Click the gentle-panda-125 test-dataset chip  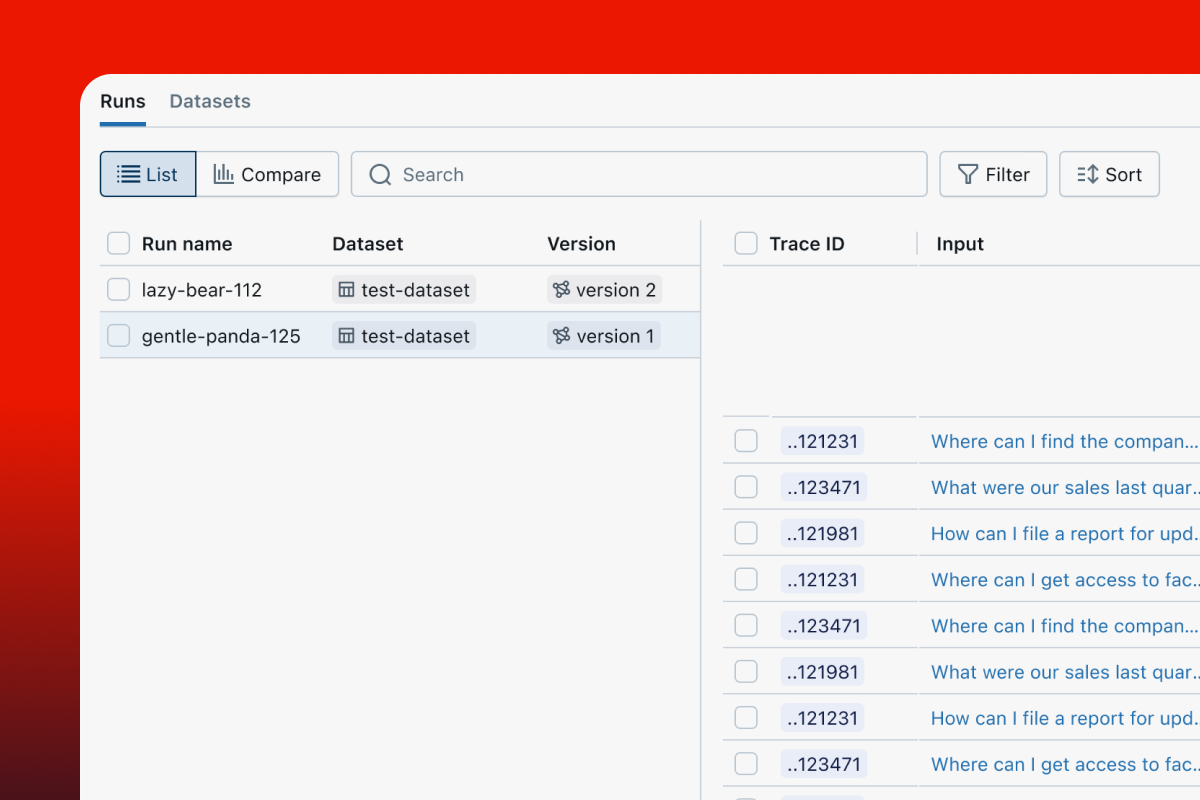[404, 336]
